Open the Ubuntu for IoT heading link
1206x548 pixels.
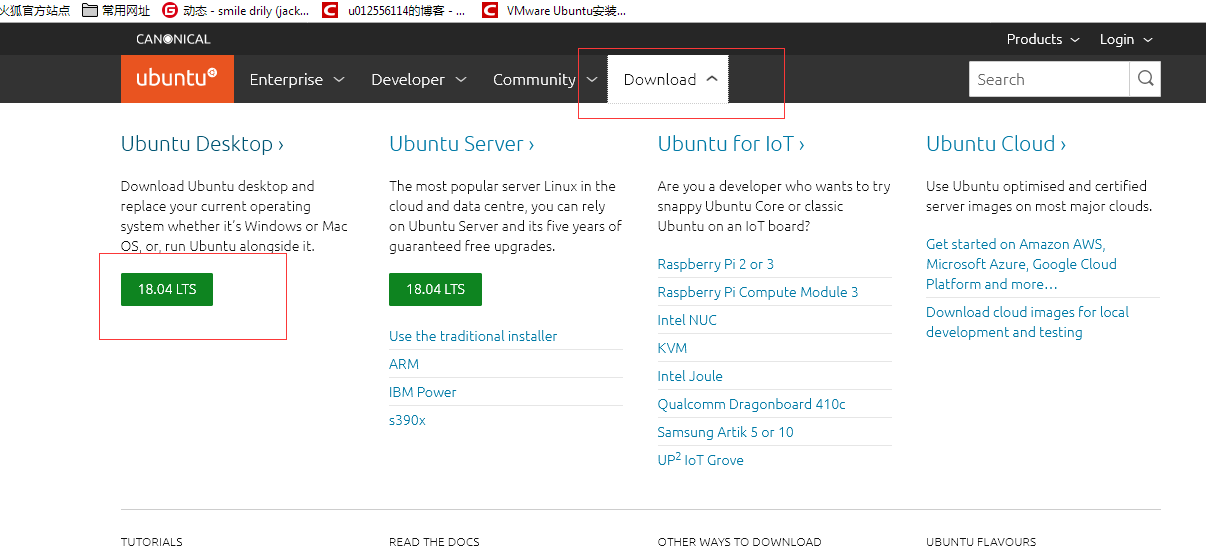tap(731, 144)
